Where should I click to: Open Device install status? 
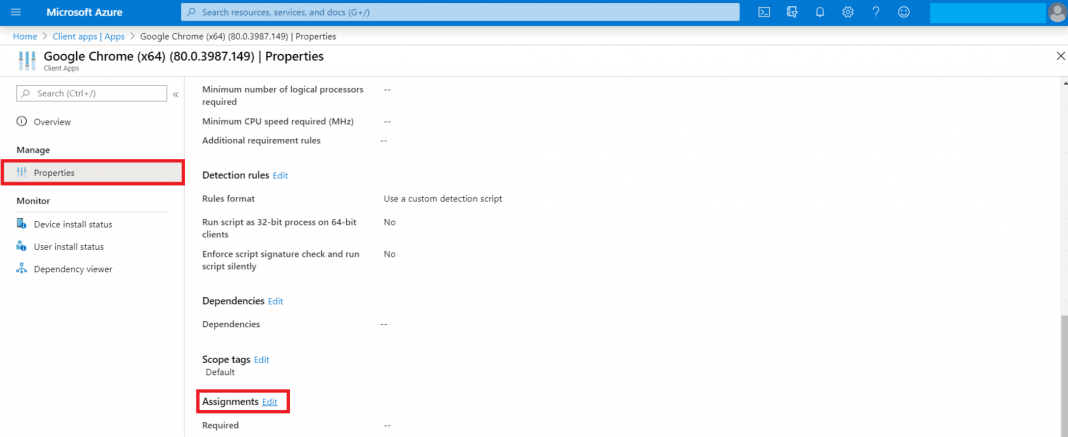pyautogui.click(x=72, y=225)
